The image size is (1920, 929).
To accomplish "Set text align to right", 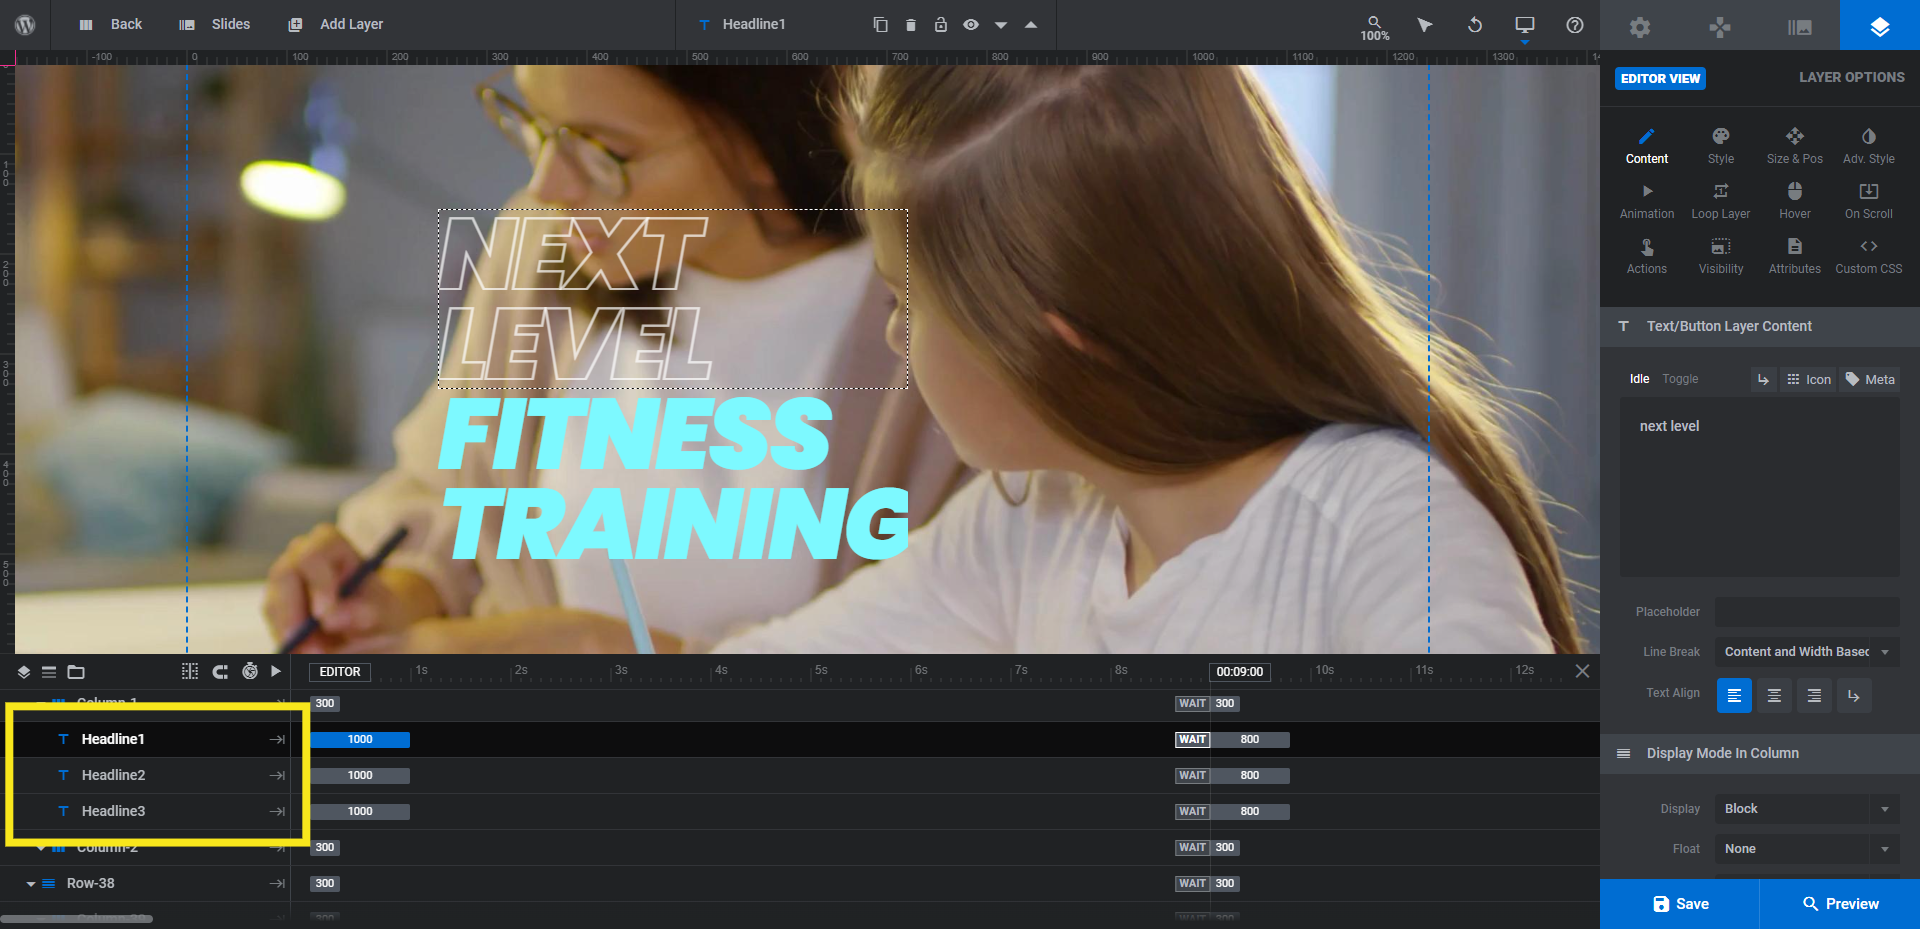I will tap(1814, 695).
